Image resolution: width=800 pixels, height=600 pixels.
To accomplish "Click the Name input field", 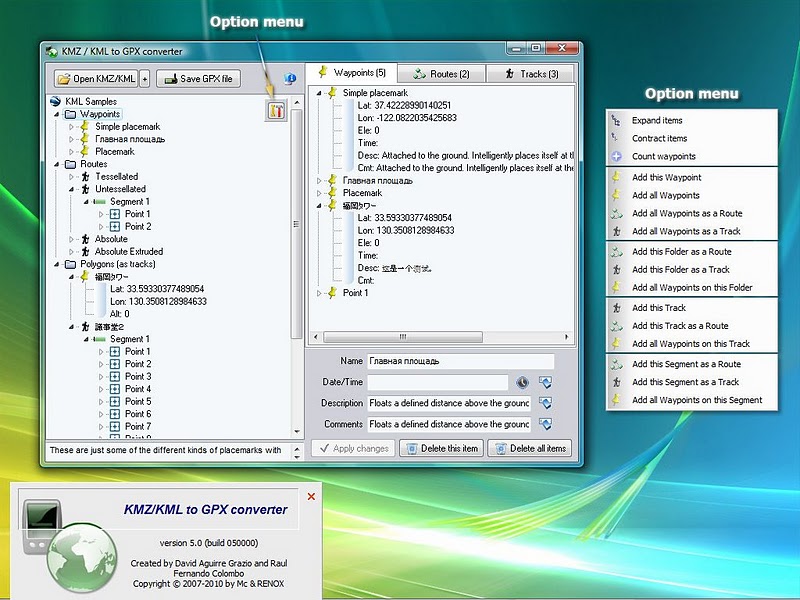I will [x=460, y=361].
